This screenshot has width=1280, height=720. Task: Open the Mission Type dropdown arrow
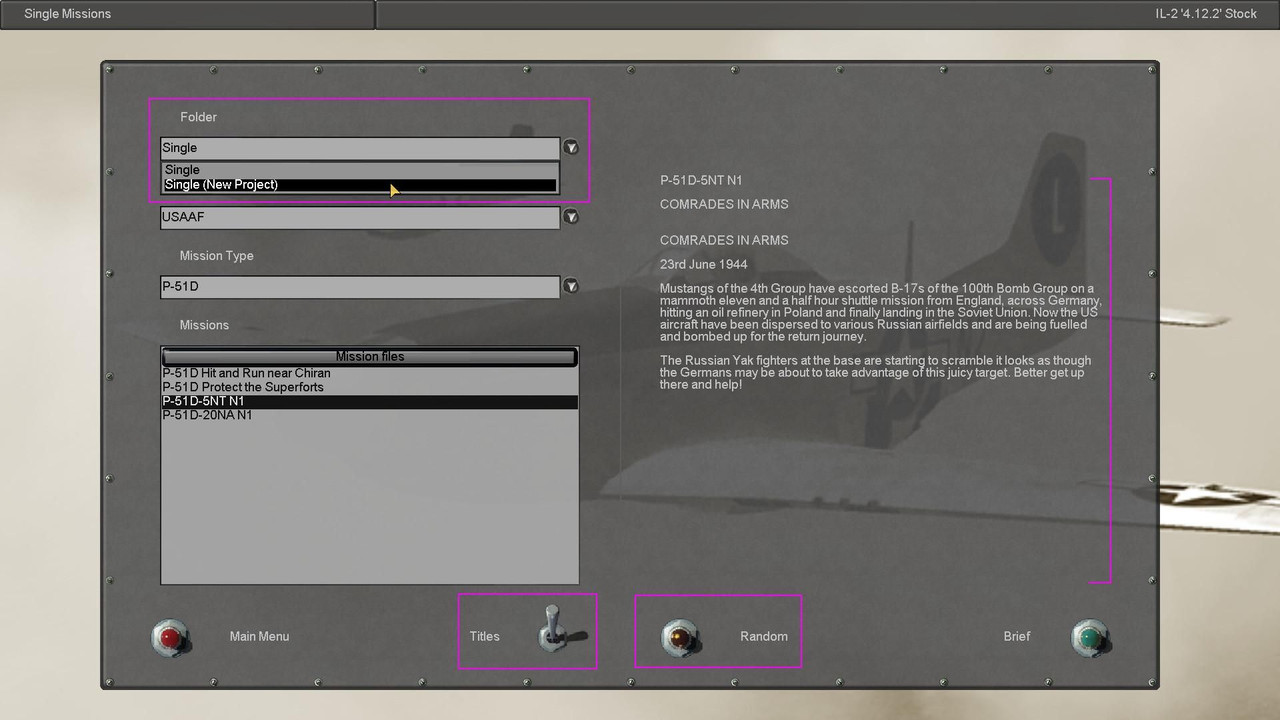[570, 286]
